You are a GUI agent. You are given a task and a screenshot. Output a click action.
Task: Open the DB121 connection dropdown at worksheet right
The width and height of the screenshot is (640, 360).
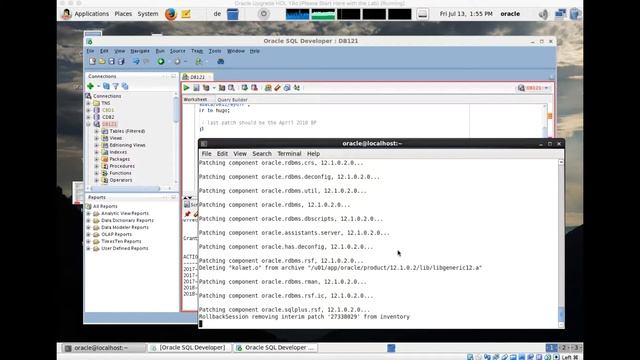click(x=534, y=88)
